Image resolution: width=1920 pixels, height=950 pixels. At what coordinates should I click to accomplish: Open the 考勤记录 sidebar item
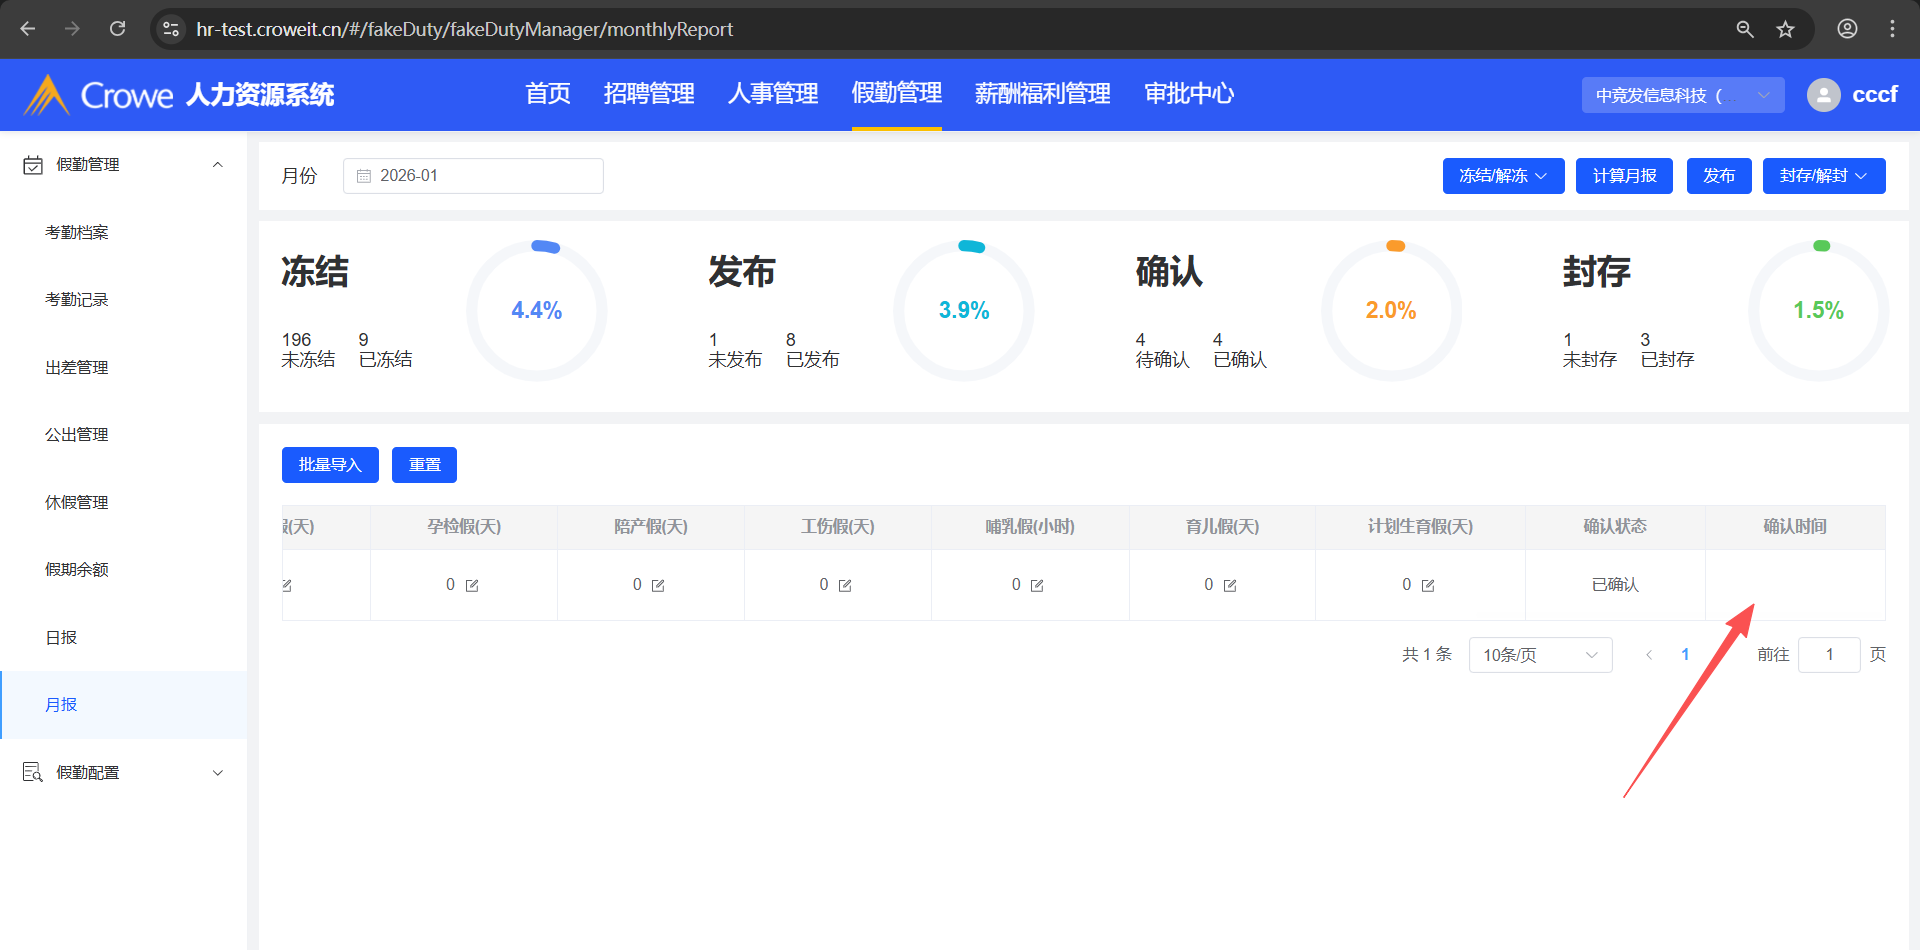click(x=77, y=300)
